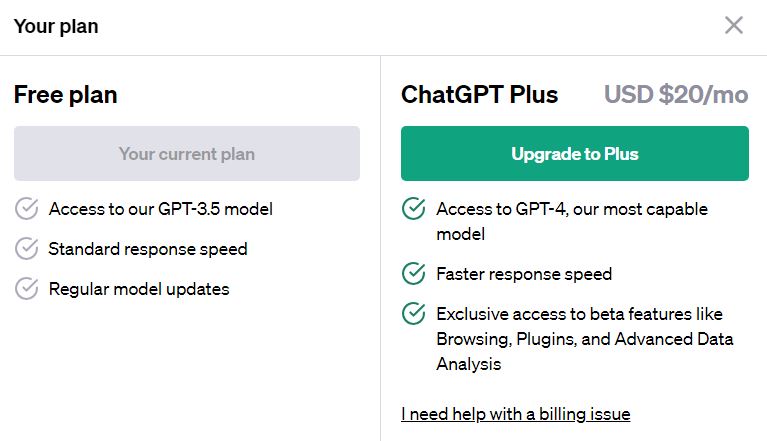This screenshot has height=441, width=767.
Task: Click the Standard response speed text
Action: pyautogui.click(x=148, y=249)
